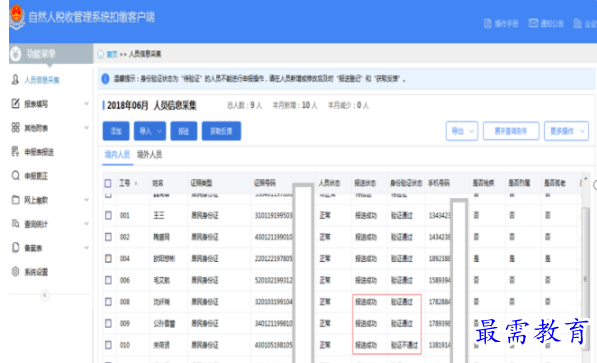Collapse sidebar with the left arrow

[x=45, y=295]
